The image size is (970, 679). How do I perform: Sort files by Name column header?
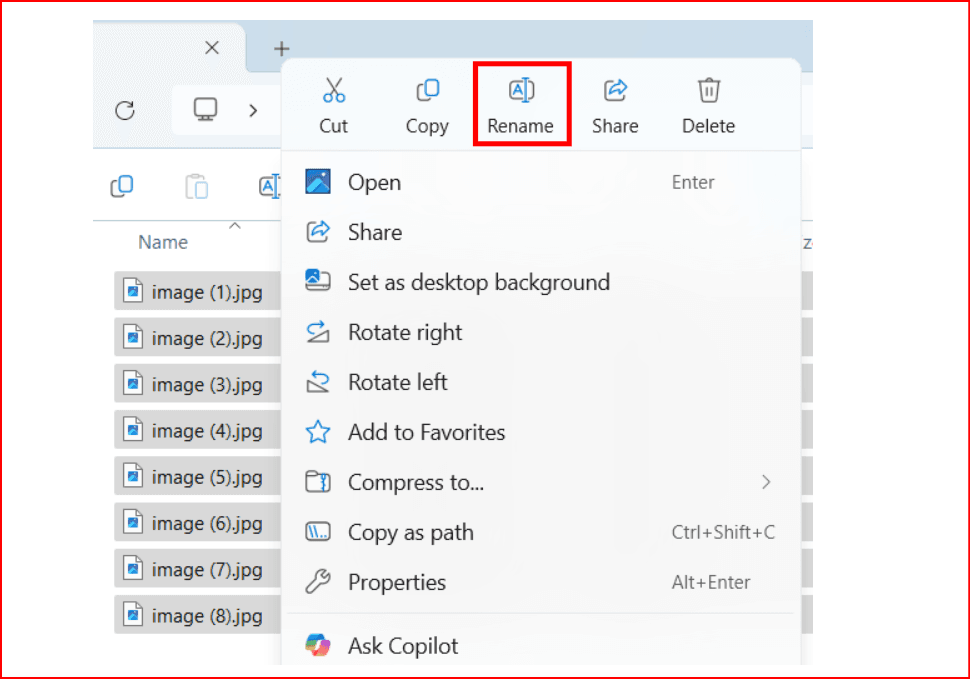[163, 242]
